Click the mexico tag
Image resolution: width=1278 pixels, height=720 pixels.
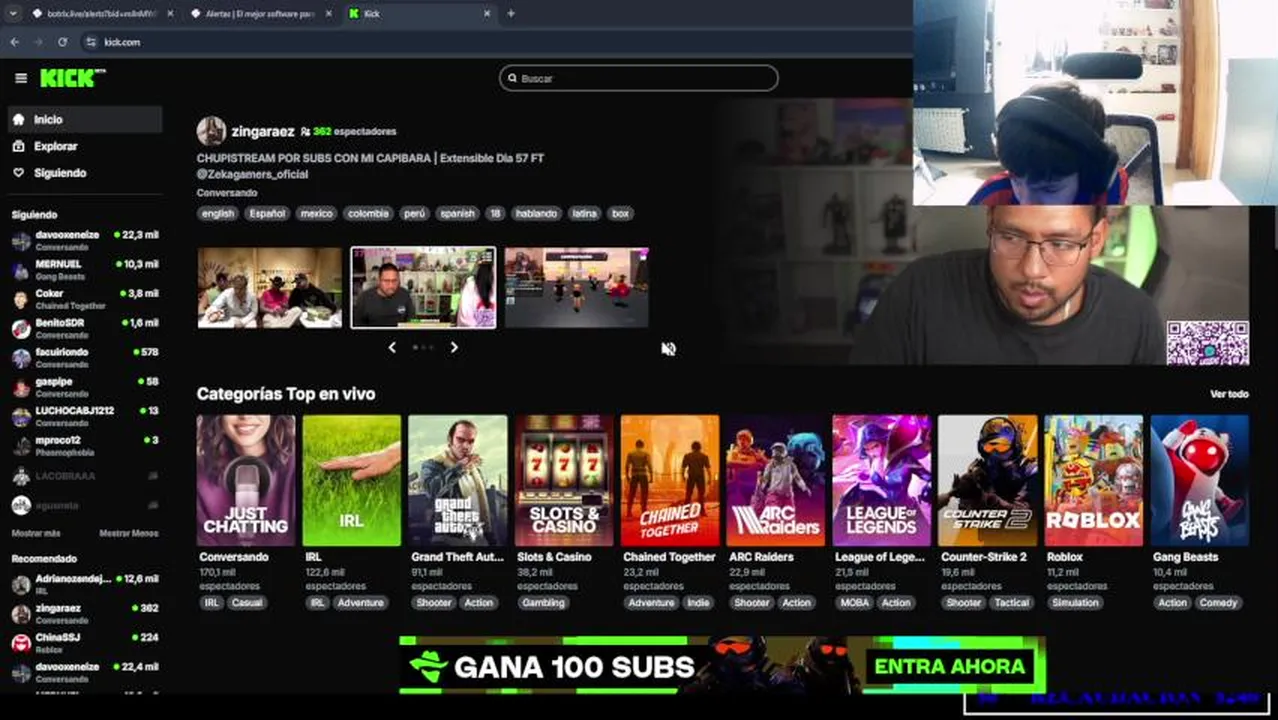317,213
